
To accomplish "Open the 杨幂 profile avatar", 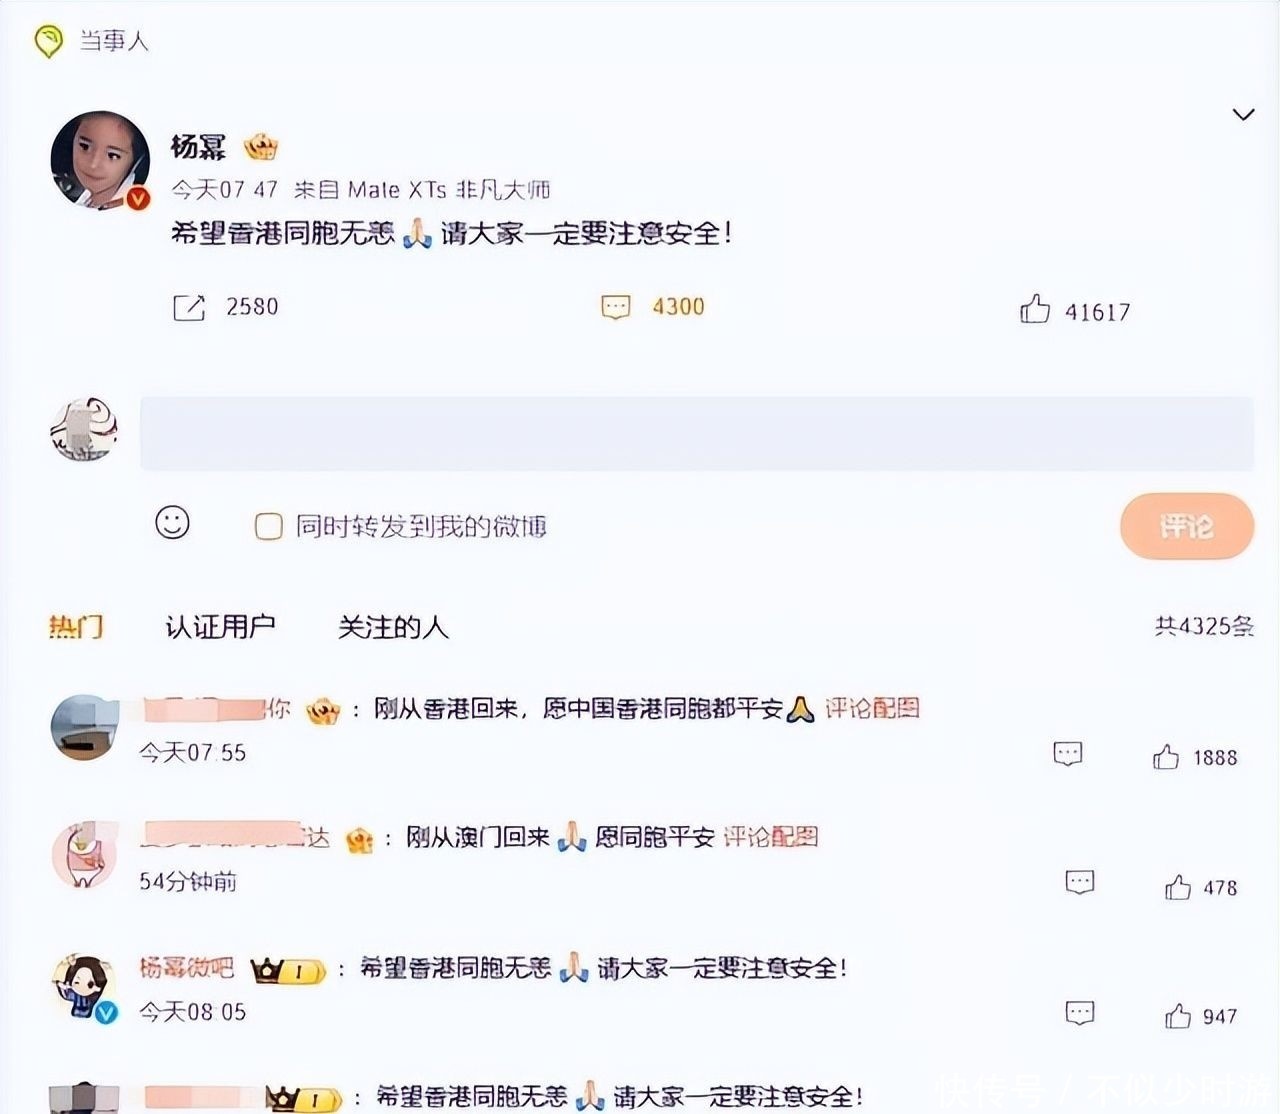I will pyautogui.click(x=100, y=161).
